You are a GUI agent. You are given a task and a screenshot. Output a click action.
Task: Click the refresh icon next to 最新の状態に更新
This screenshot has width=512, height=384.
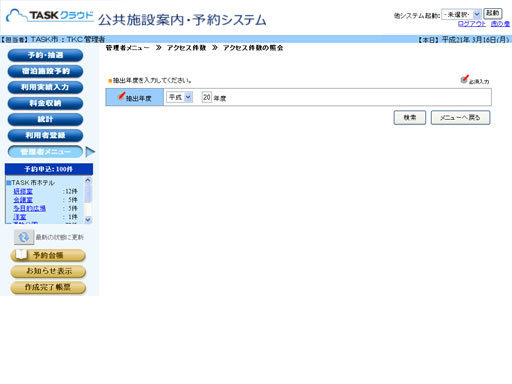click(24, 237)
